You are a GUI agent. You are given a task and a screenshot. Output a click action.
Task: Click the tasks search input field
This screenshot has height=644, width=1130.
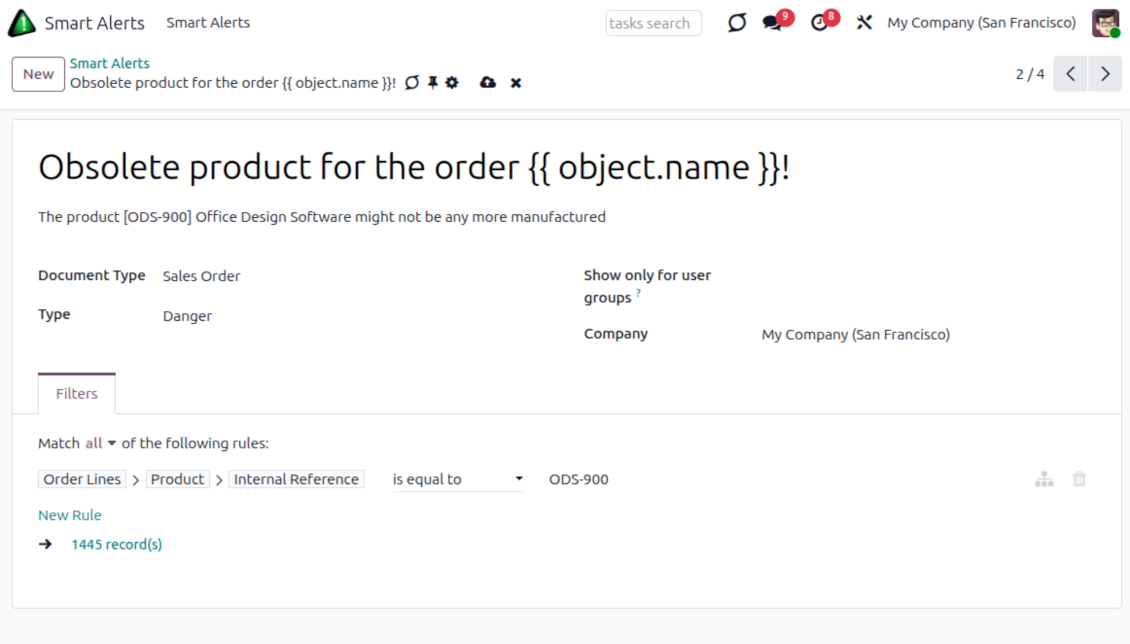[x=653, y=23]
